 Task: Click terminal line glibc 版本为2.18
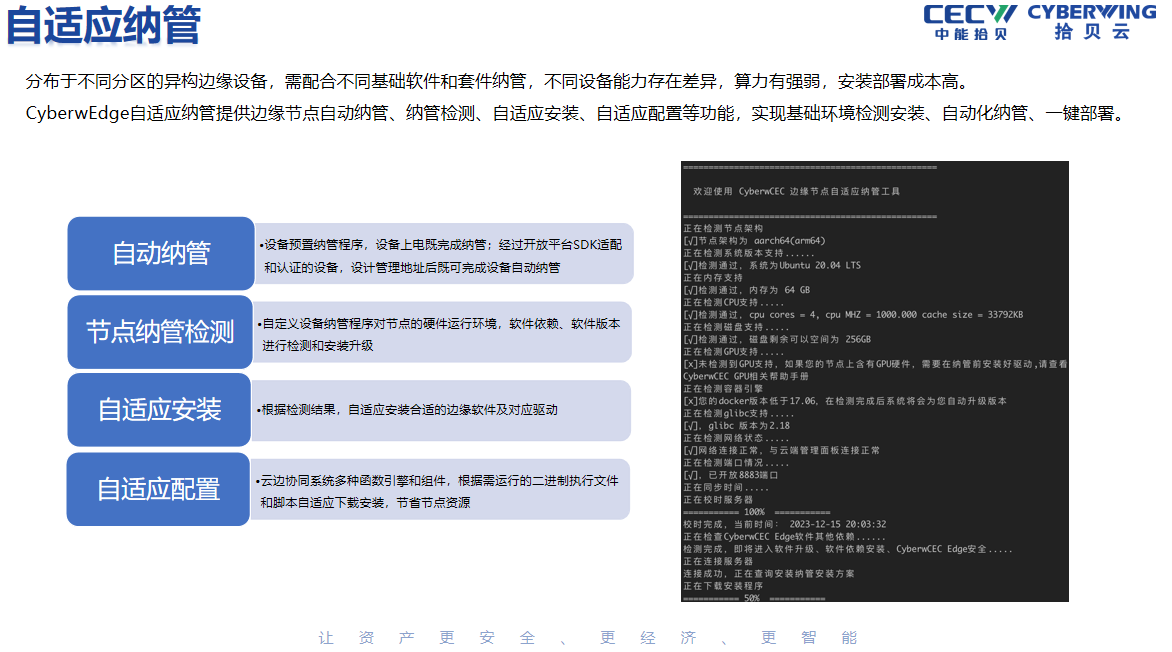tap(736, 425)
